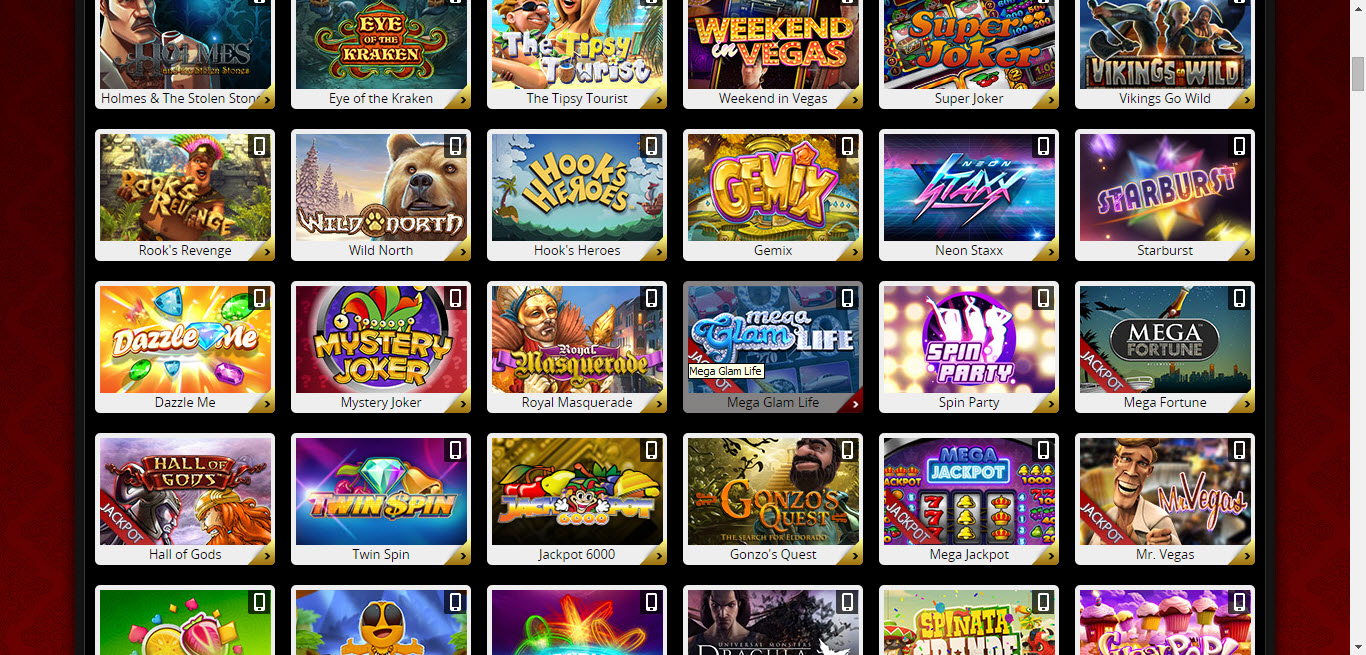Click the Rook's Revenge title link
This screenshot has height=655, width=1366.
185,250
